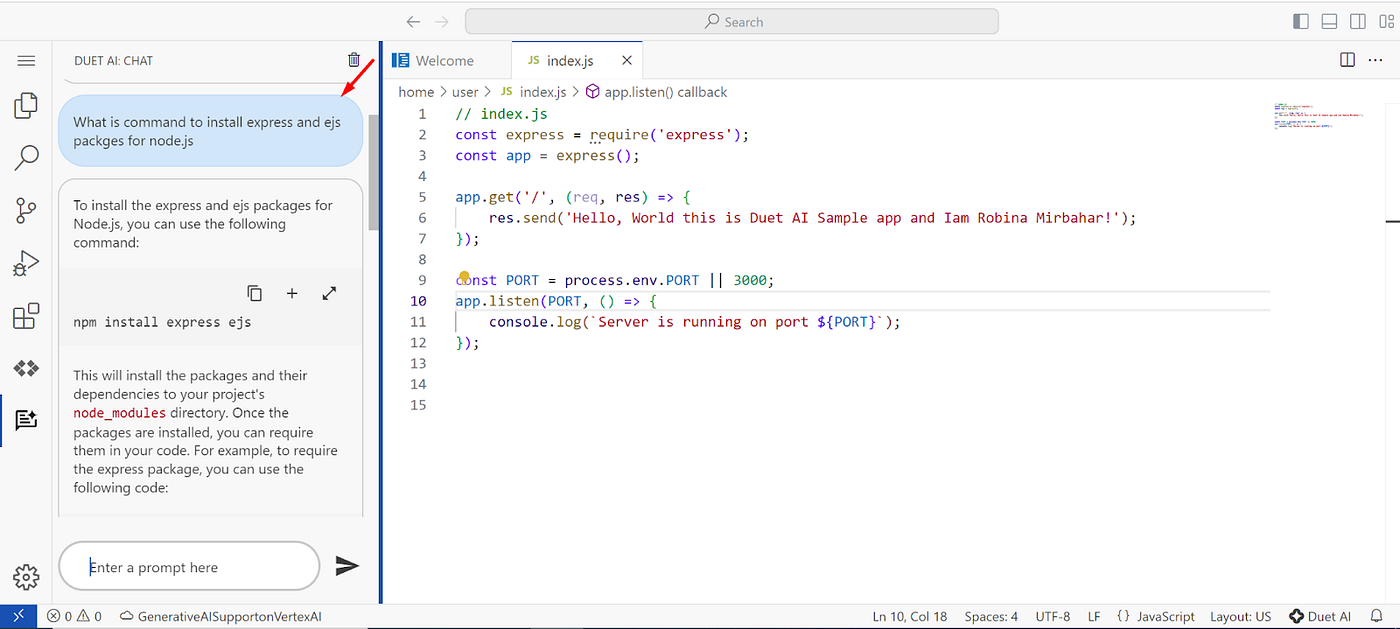This screenshot has height=629, width=1400.
Task: Open the Search view in activity bar
Action: point(26,157)
